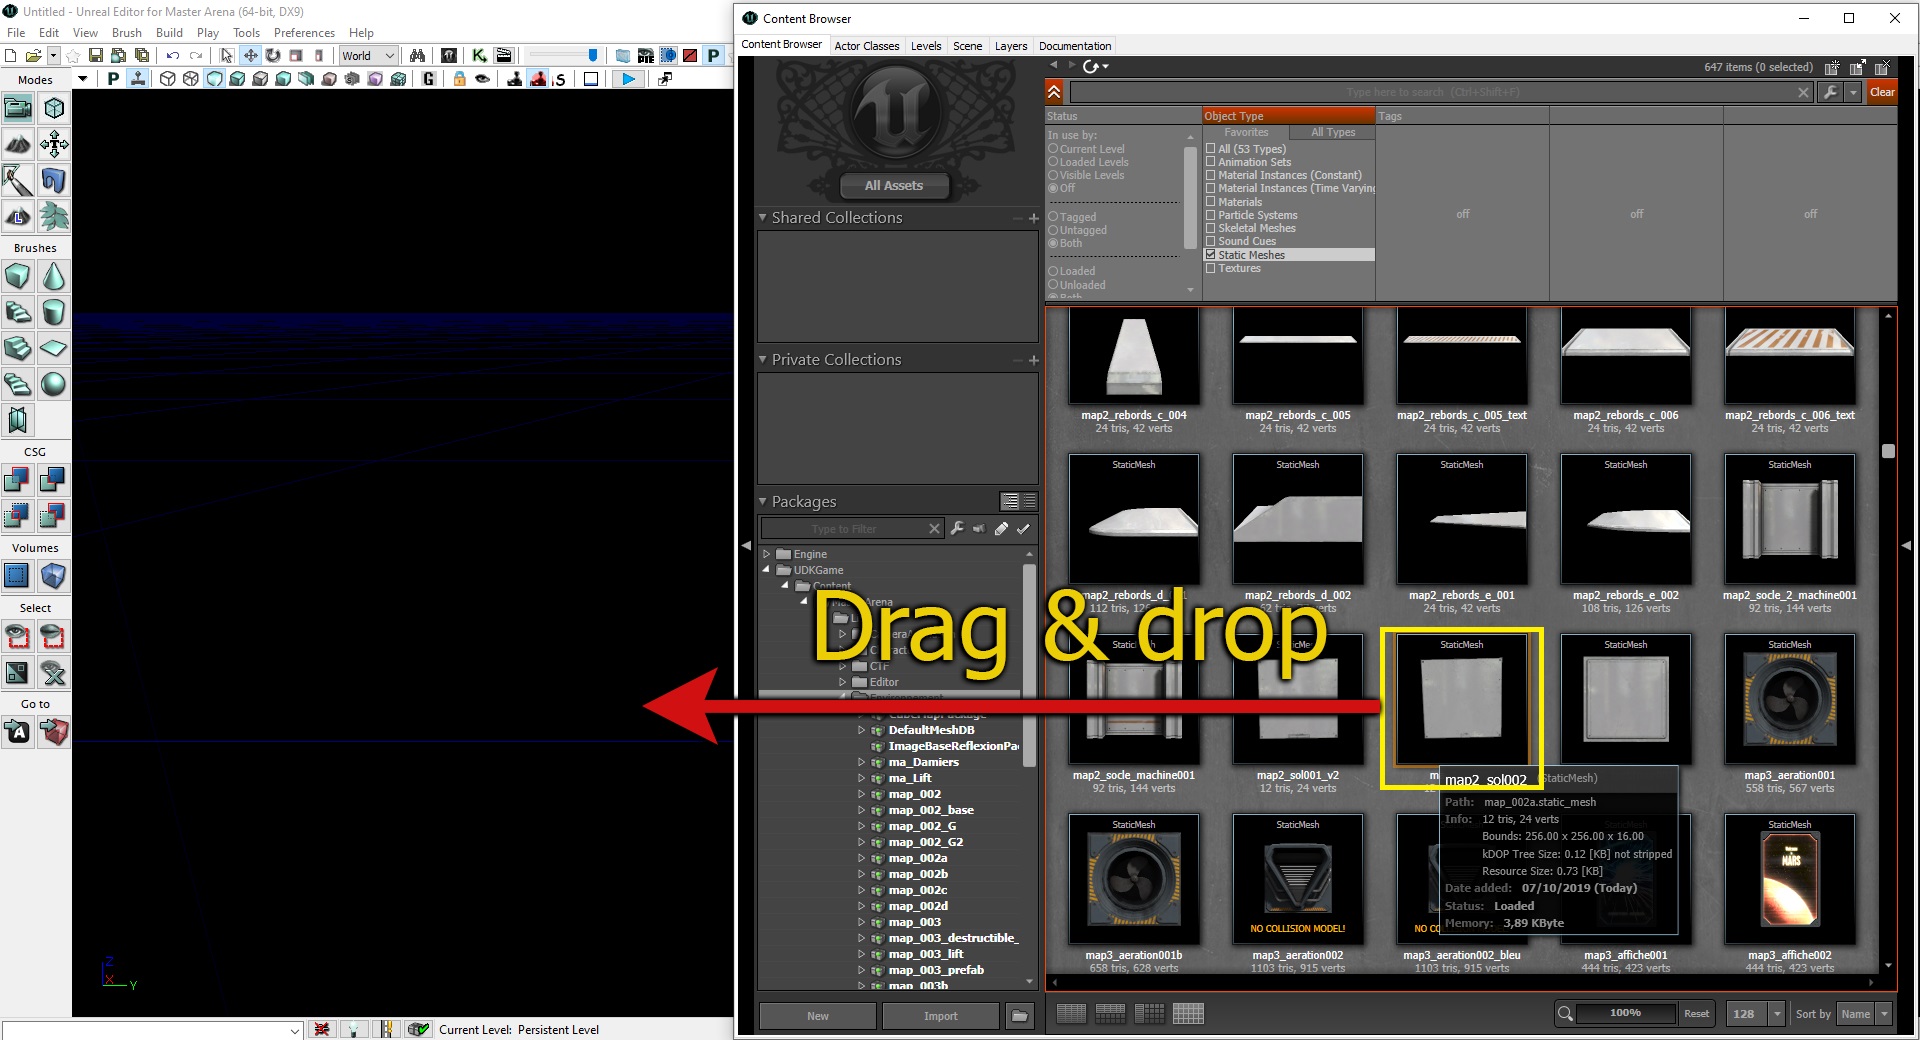Add a Cube builder brush
The height and width of the screenshot is (1040, 1920).
(x=18, y=276)
